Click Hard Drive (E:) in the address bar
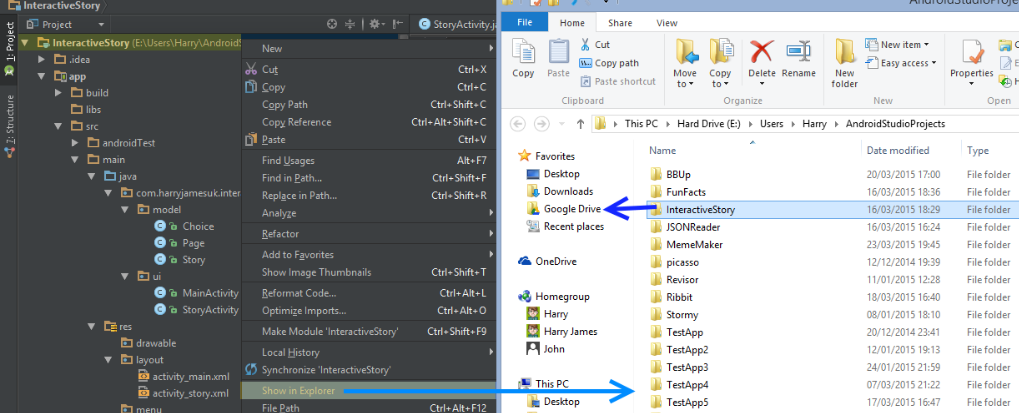1019x413 pixels. 707,123
